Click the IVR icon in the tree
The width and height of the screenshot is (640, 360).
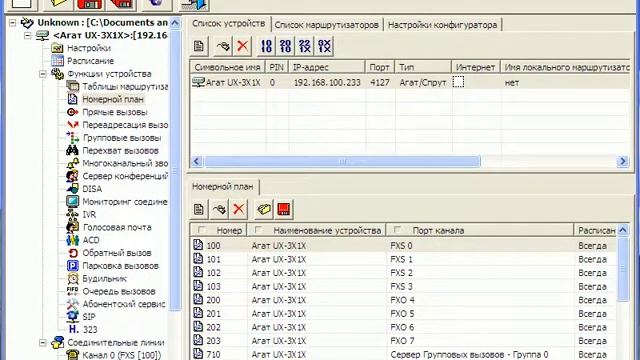[x=72, y=214]
